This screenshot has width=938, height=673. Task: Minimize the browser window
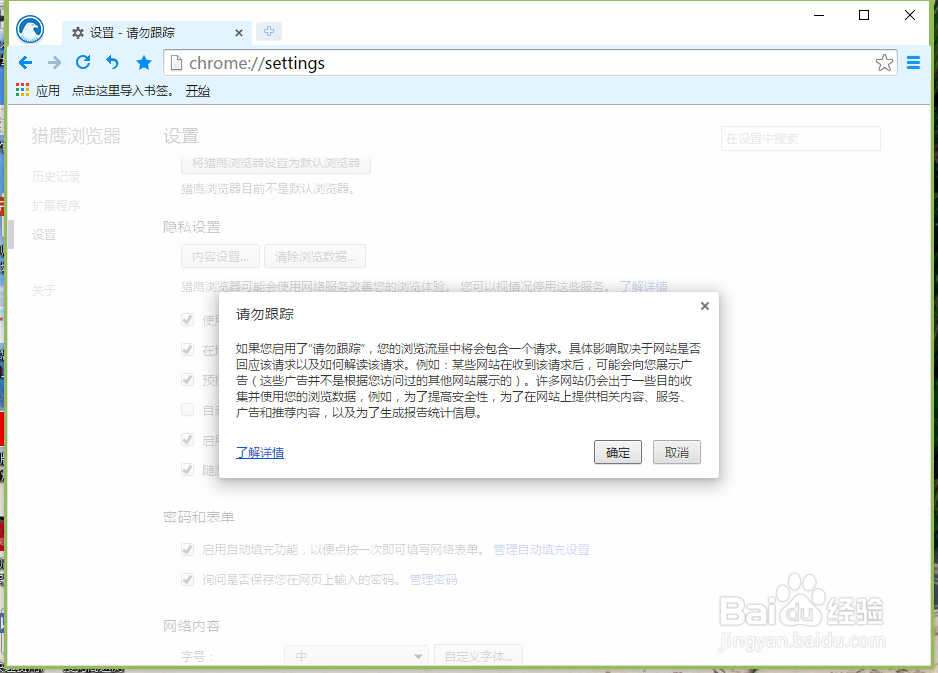click(819, 15)
